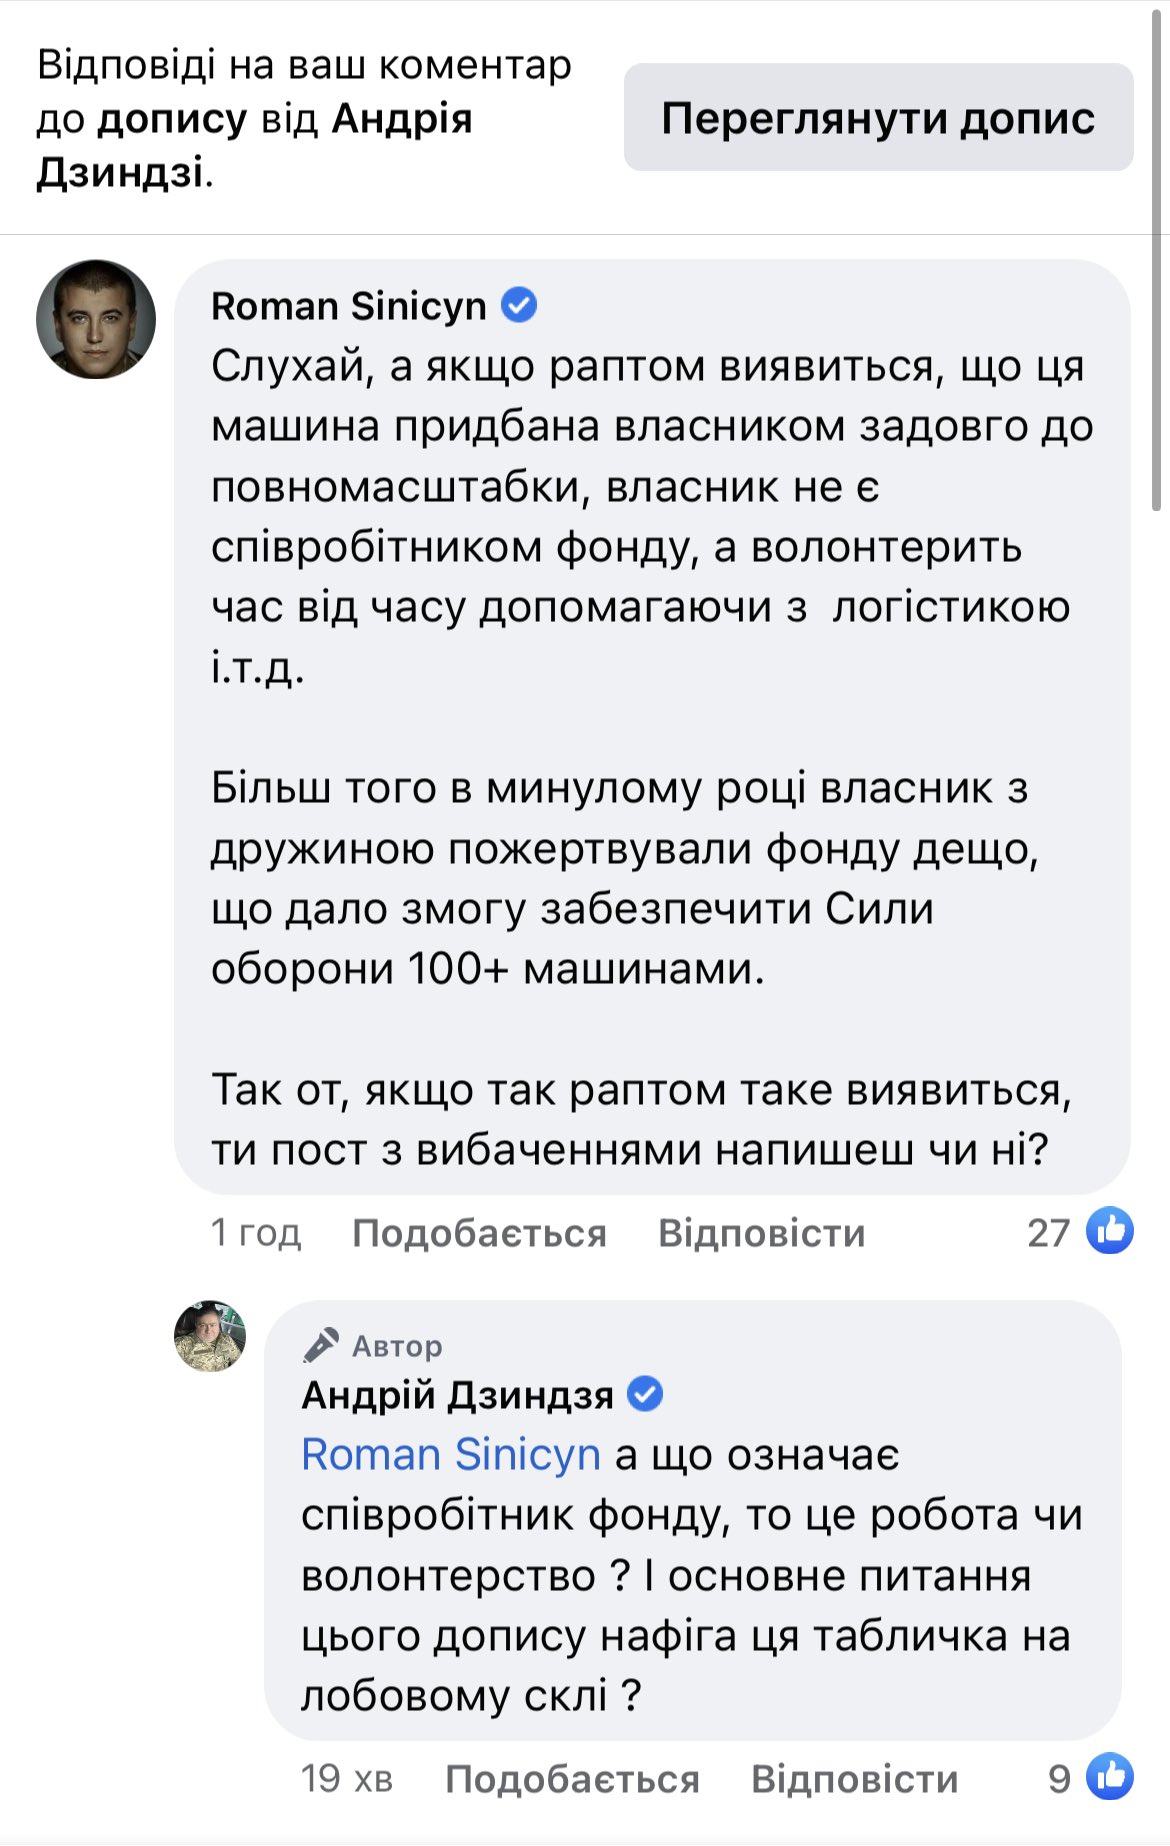The height and width of the screenshot is (1846, 1170).
Task: Click the Андрій Дзиндзя name in the reply
Action: pyautogui.click(x=457, y=1394)
